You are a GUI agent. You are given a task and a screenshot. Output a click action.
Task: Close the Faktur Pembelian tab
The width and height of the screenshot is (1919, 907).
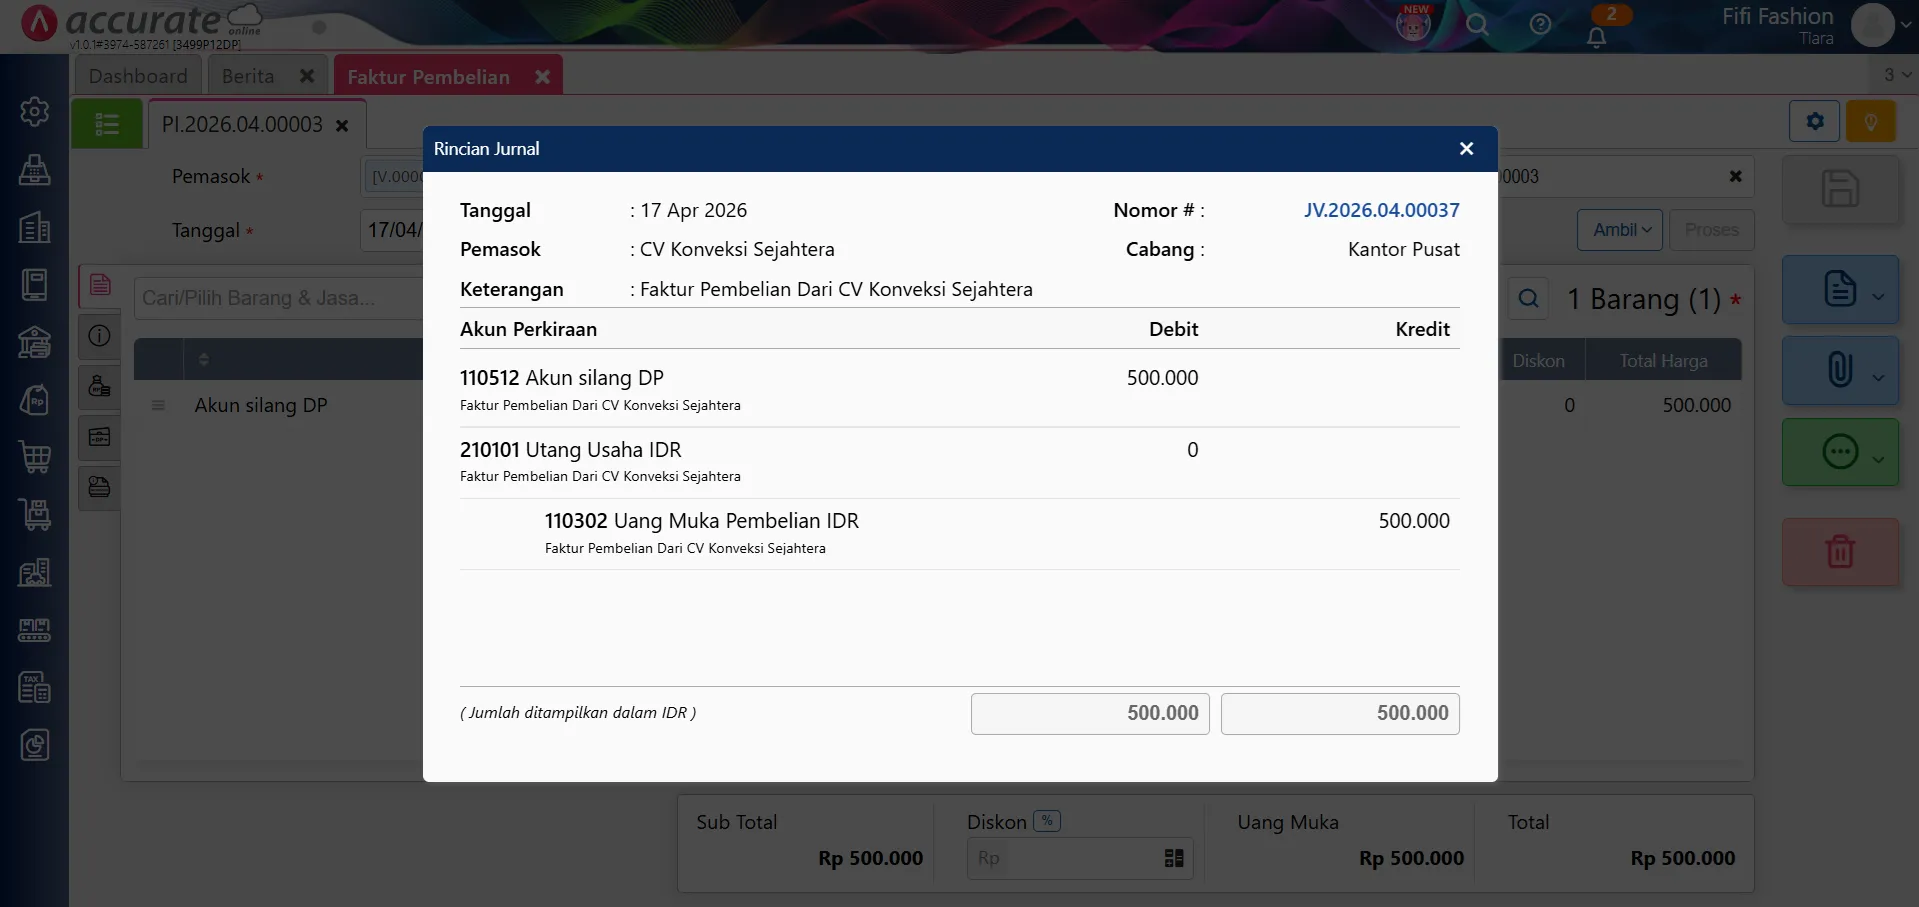[542, 77]
